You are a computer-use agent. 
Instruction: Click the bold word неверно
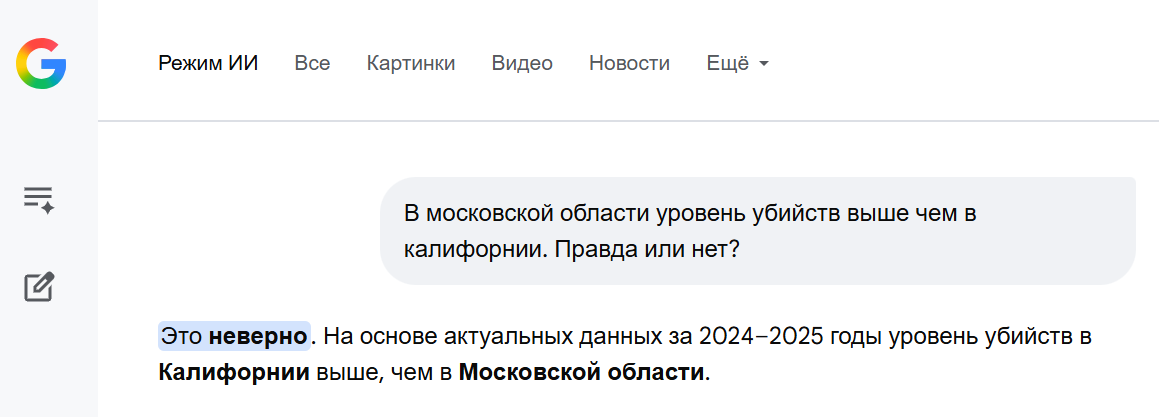click(258, 337)
